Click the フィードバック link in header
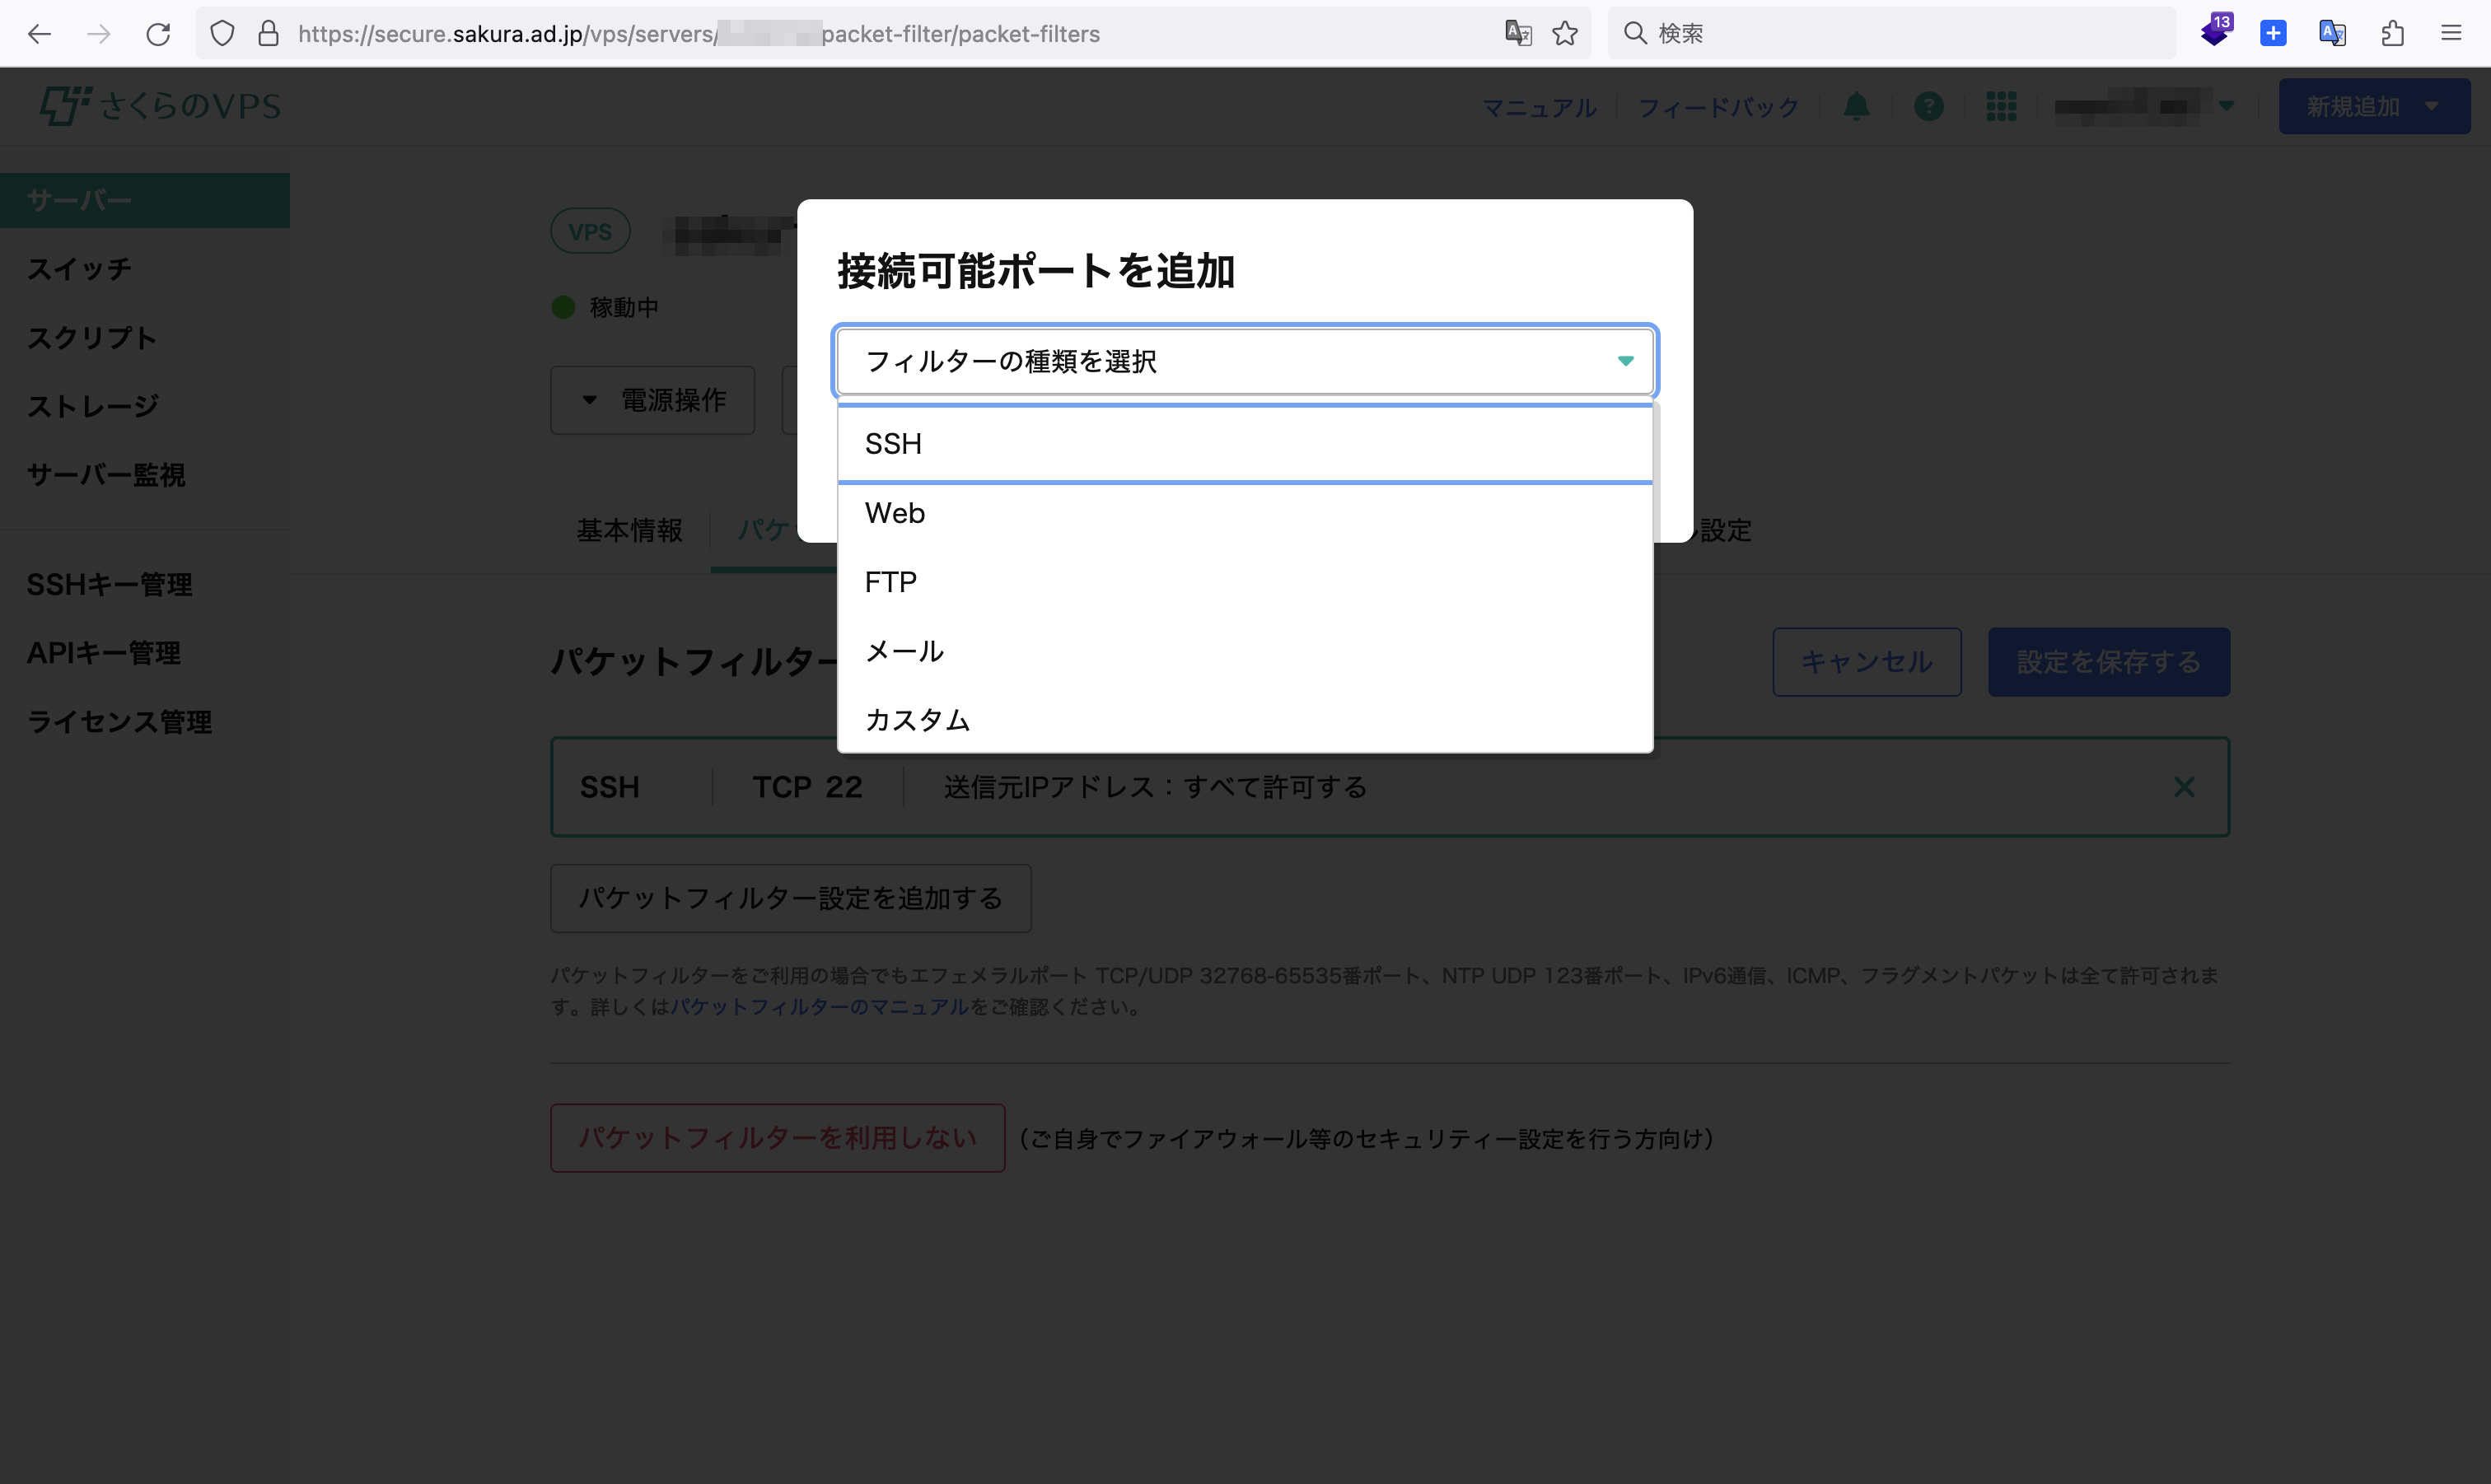The width and height of the screenshot is (2491, 1484). (1718, 107)
